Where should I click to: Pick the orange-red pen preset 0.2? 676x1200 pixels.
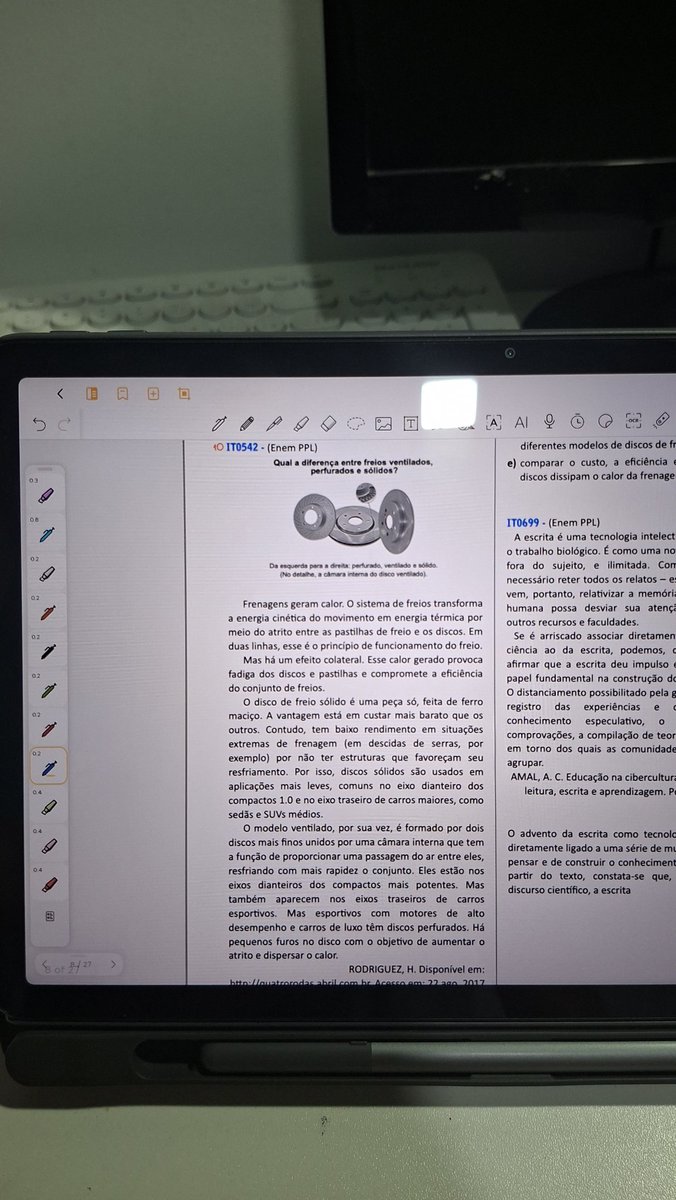46,613
